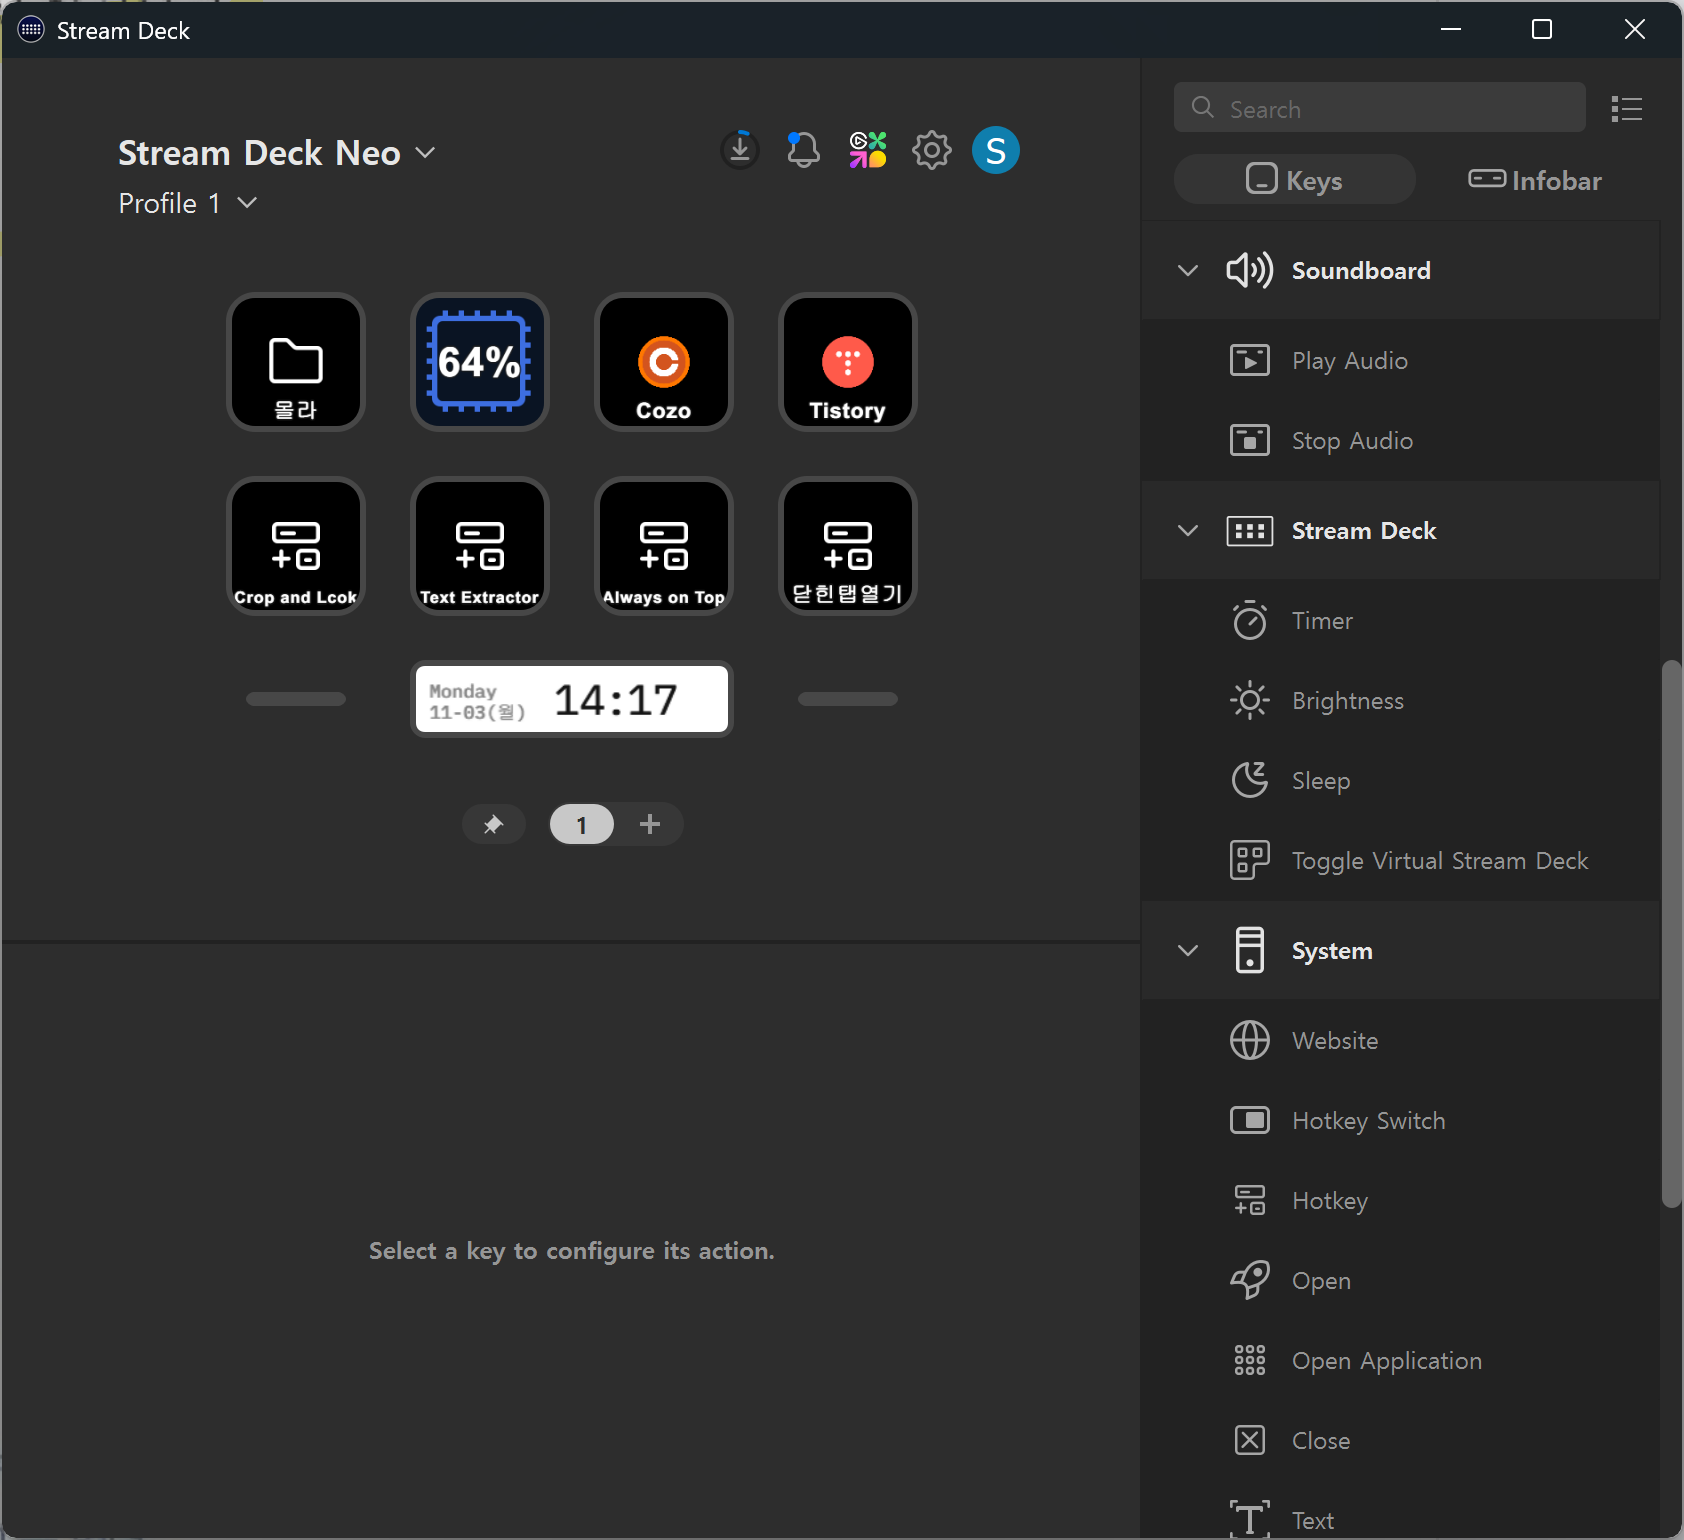This screenshot has width=1684, height=1540.
Task: Select the 64% CPU usage key
Action: click(480, 362)
